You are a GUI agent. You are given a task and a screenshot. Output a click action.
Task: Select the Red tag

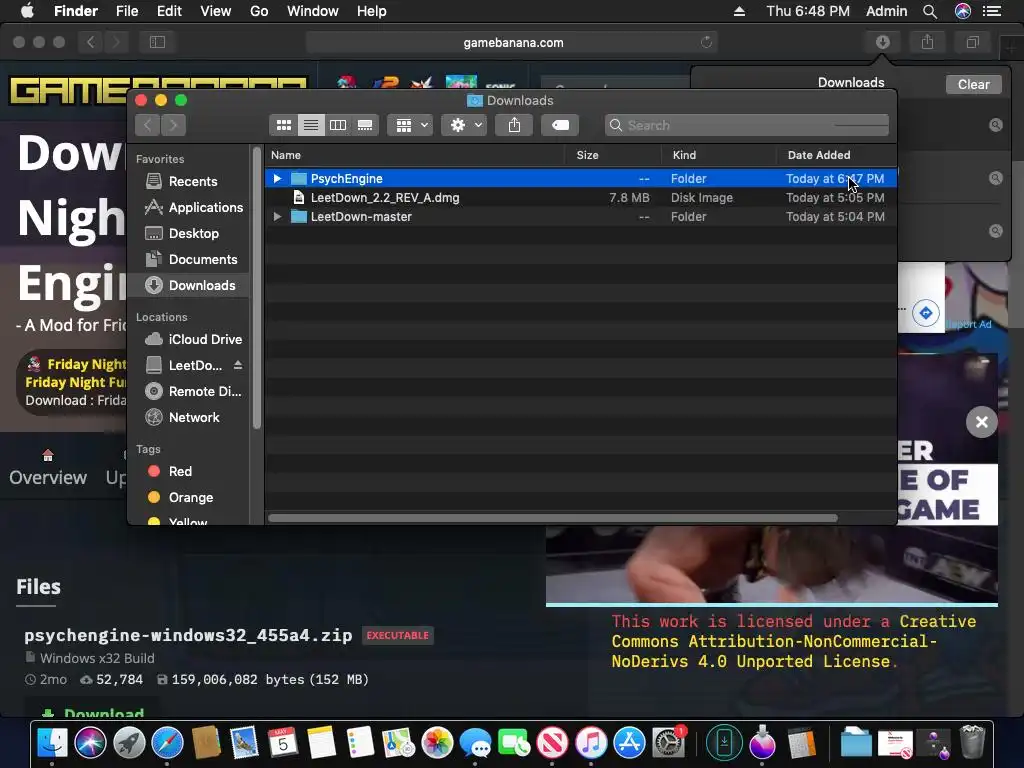[x=189, y=471]
